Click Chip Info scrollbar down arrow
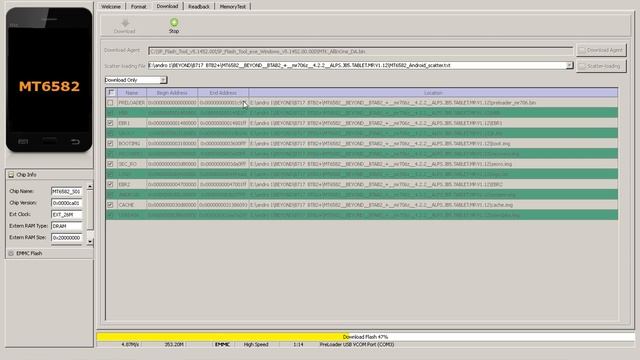Viewport: 640px width, 360px height. coord(90,242)
